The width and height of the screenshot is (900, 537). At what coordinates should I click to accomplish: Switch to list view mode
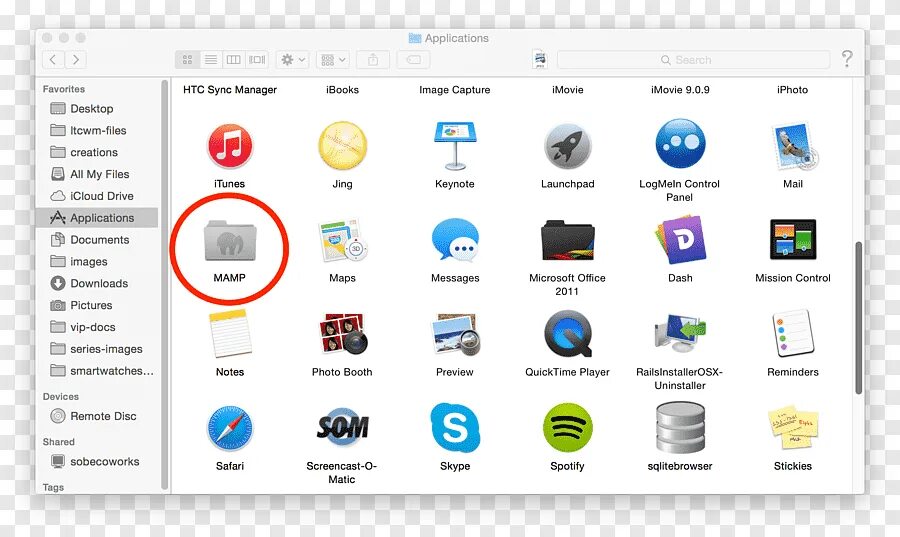(x=211, y=60)
